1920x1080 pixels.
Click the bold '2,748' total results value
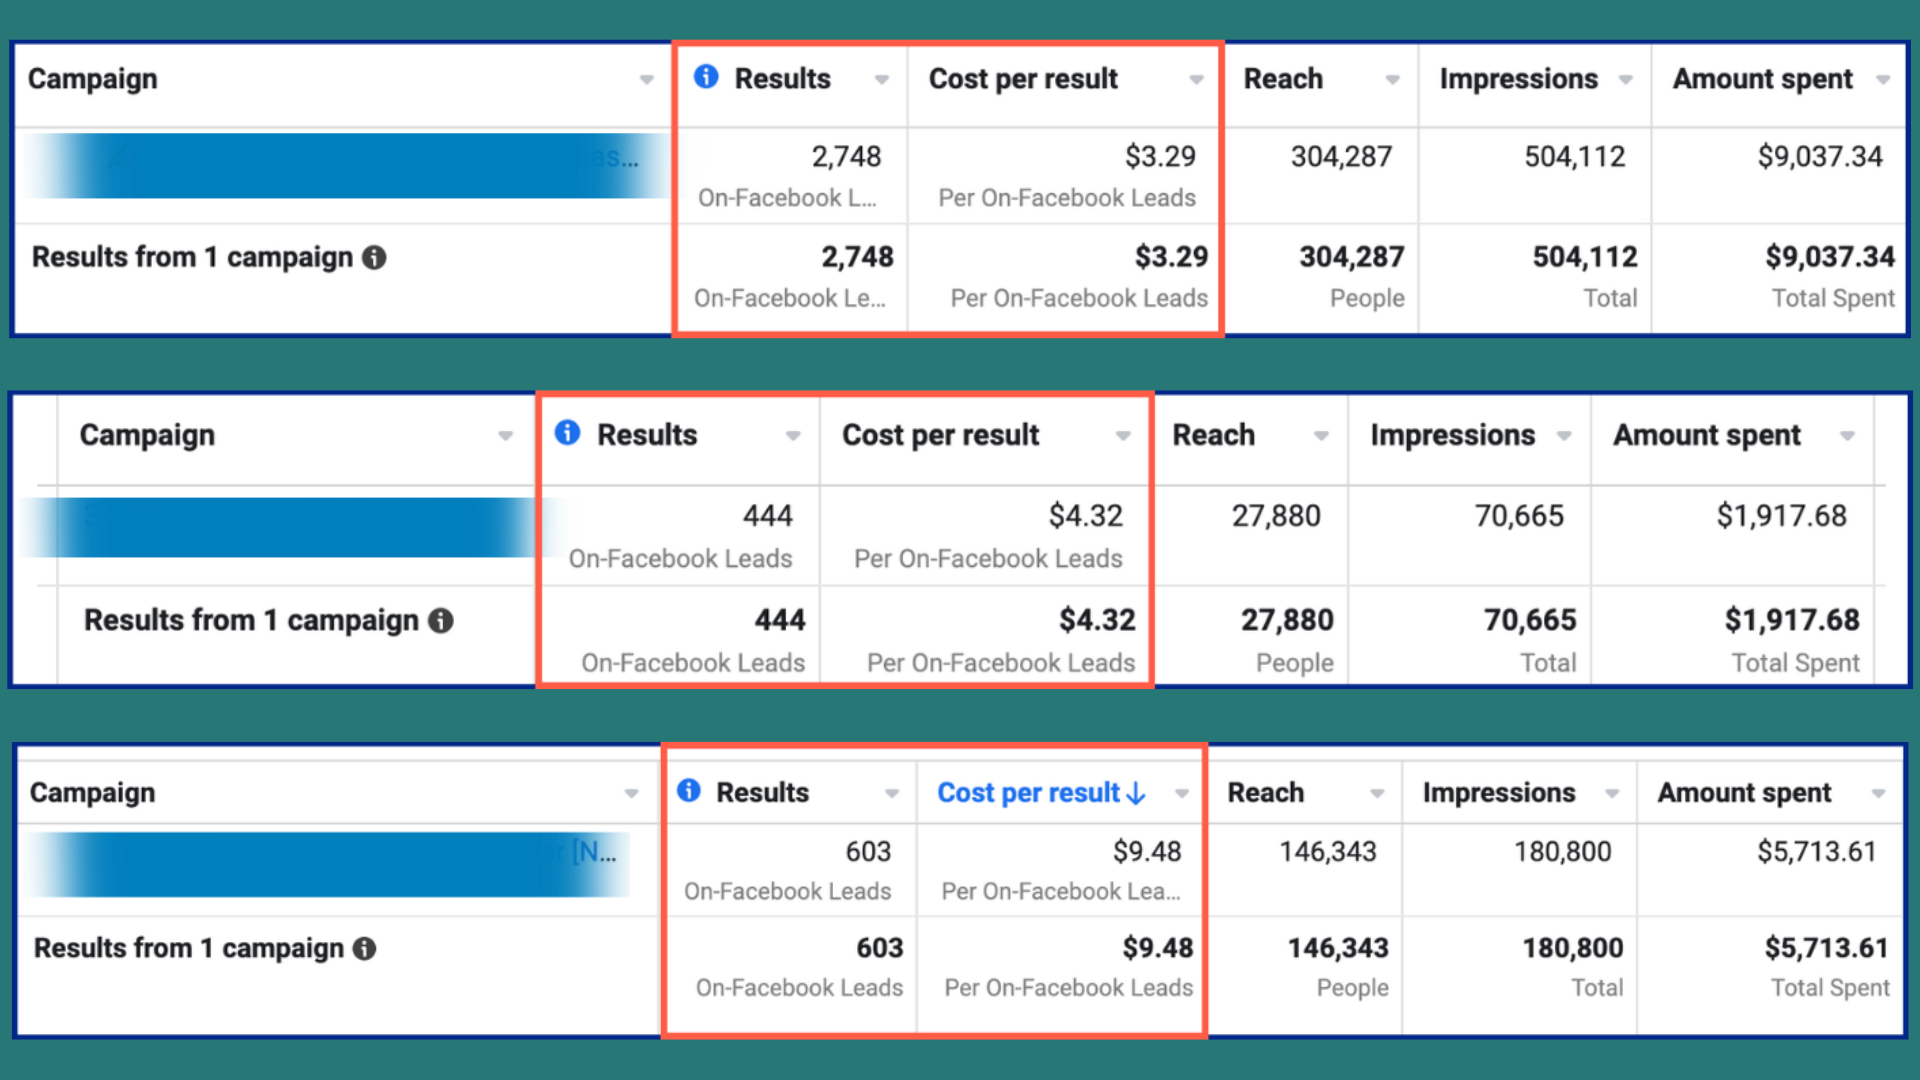[857, 257]
